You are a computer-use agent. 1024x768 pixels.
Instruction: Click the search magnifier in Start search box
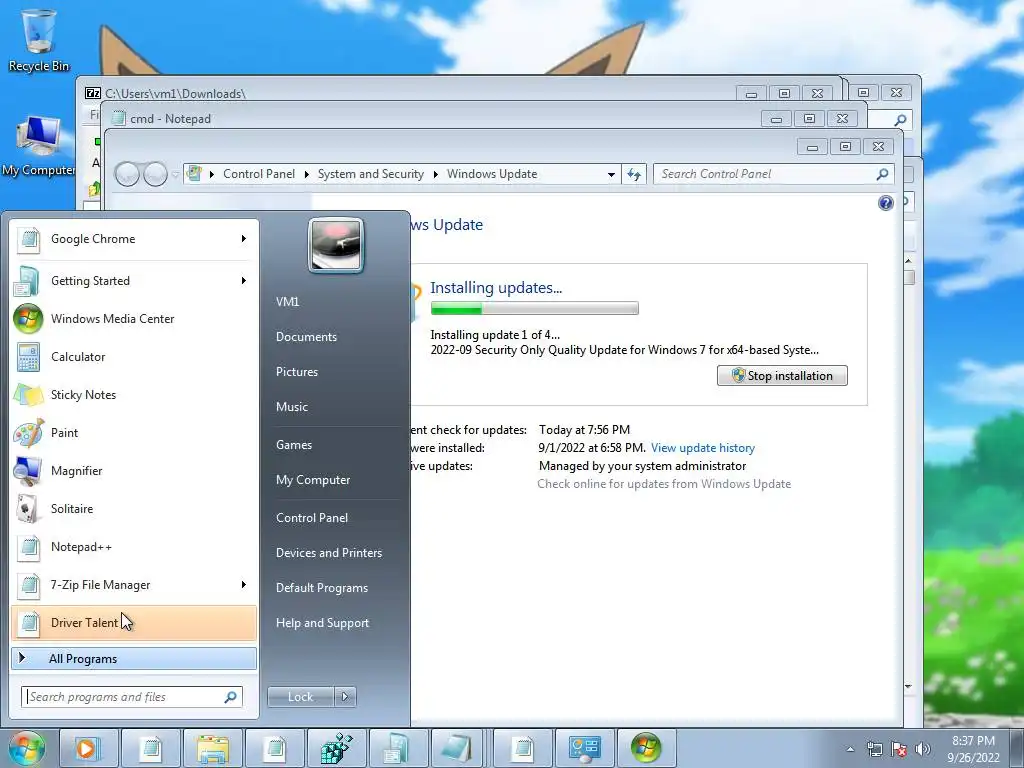click(x=231, y=697)
